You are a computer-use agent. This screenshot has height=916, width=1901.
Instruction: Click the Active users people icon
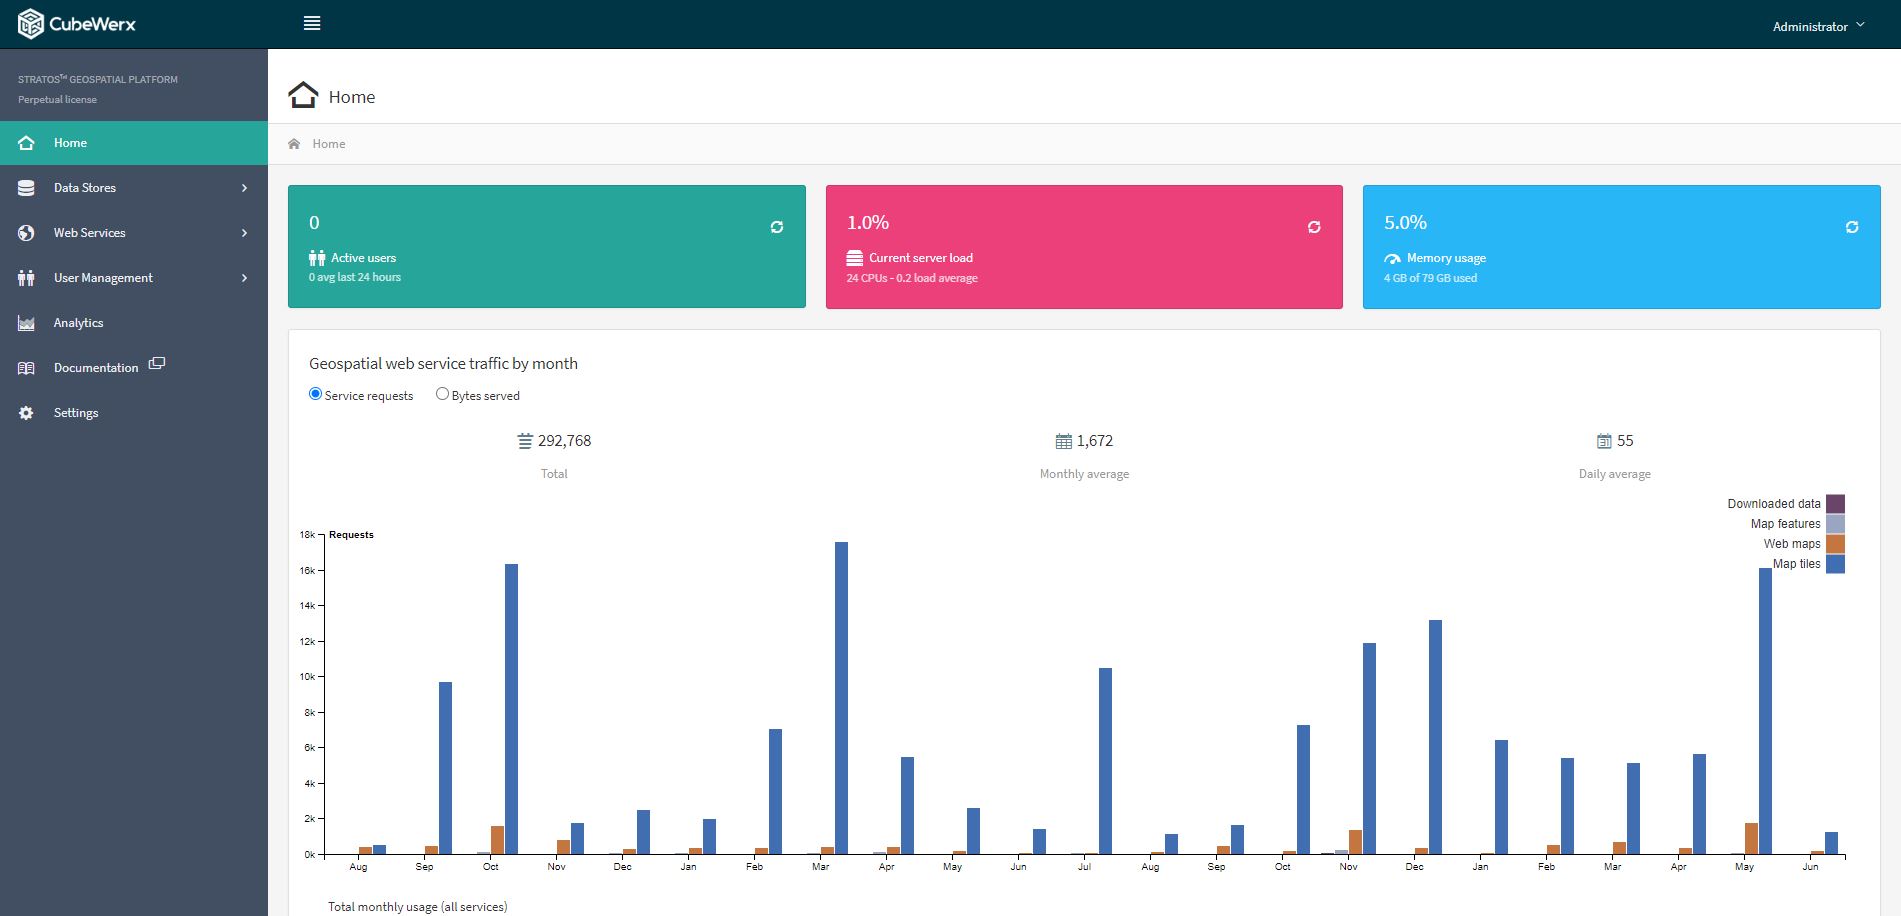point(317,258)
